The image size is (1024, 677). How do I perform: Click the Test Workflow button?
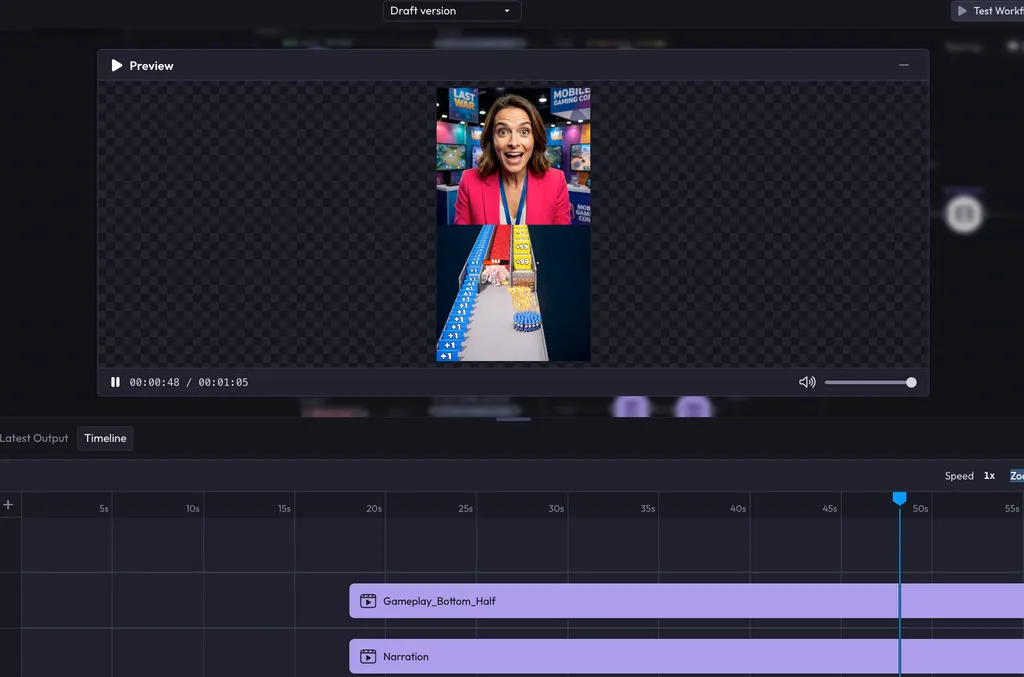[x=988, y=10]
